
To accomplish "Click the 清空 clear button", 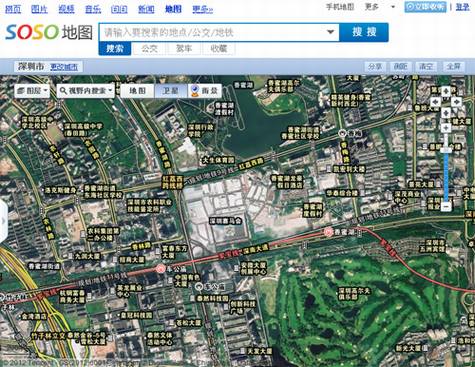I will point(426,67).
